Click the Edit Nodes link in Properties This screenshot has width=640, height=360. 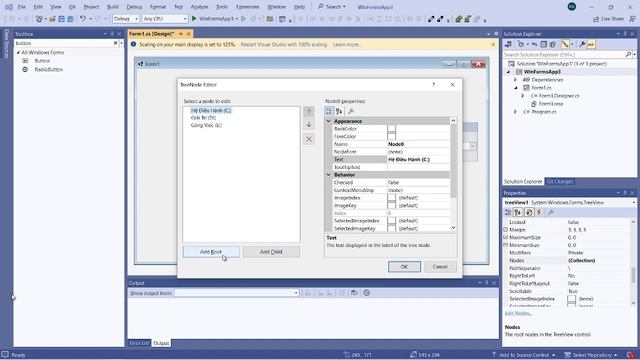coord(518,313)
